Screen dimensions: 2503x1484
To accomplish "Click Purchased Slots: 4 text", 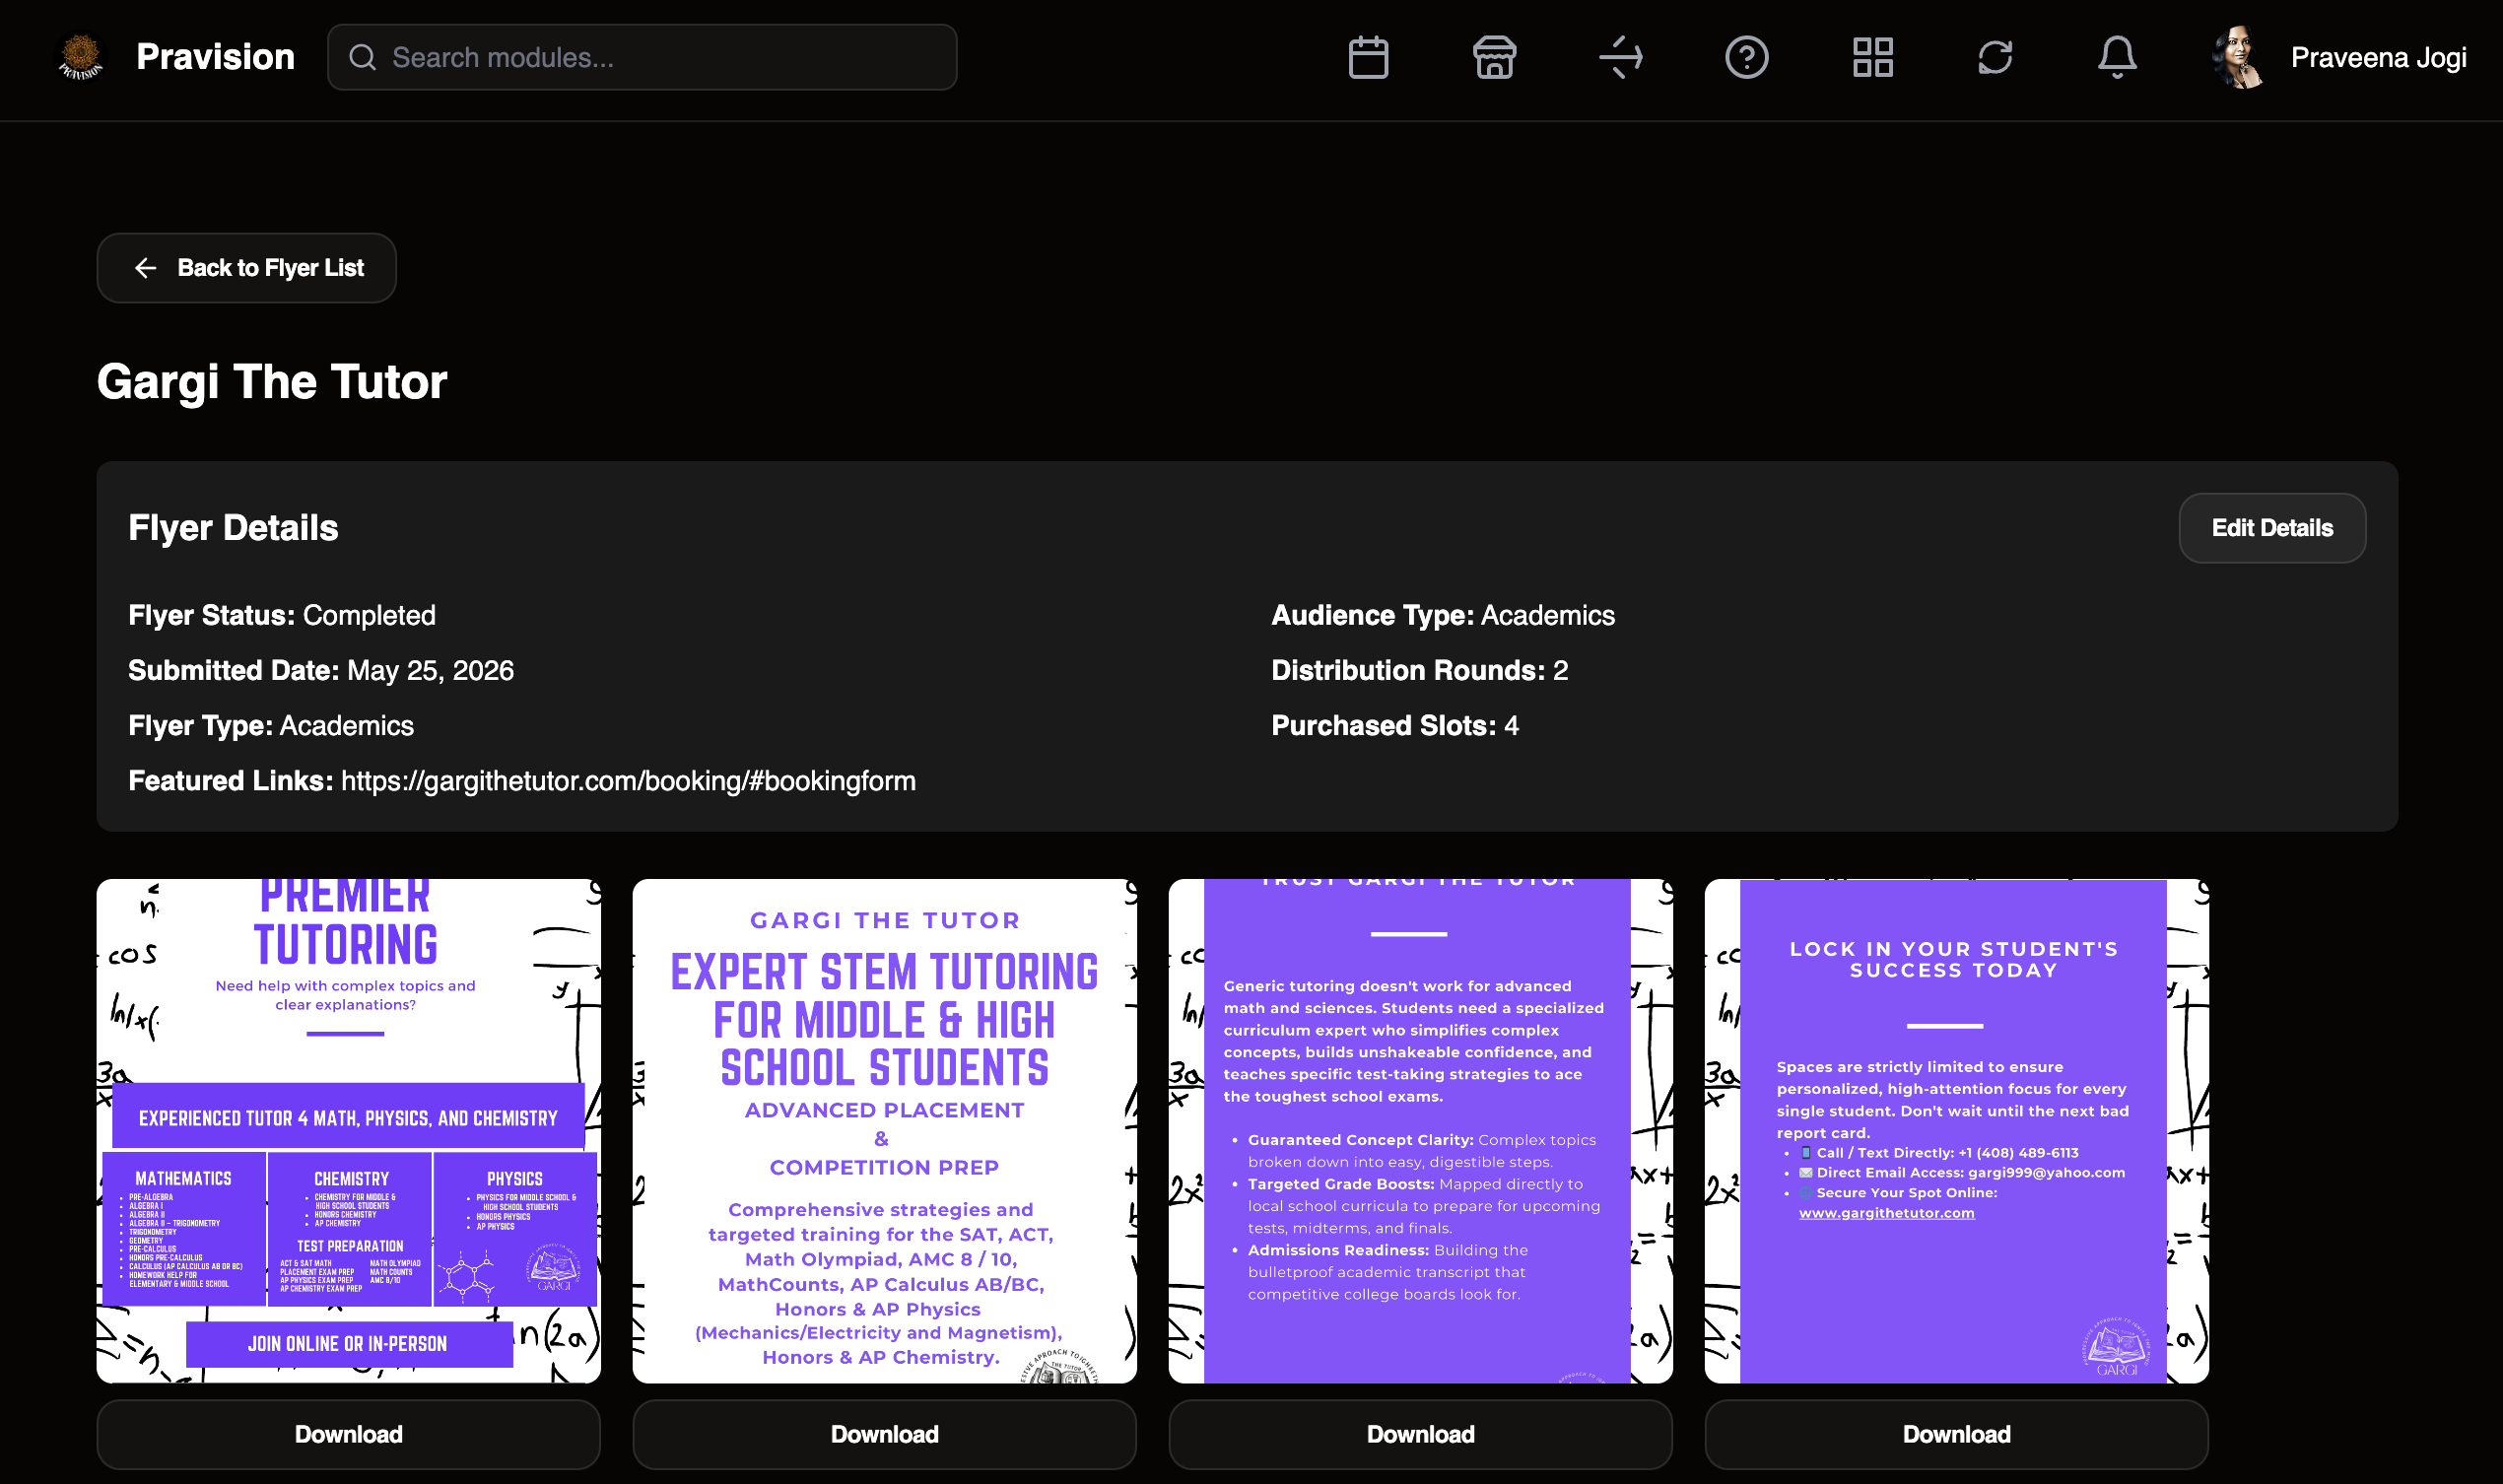I will pyautogui.click(x=1394, y=725).
